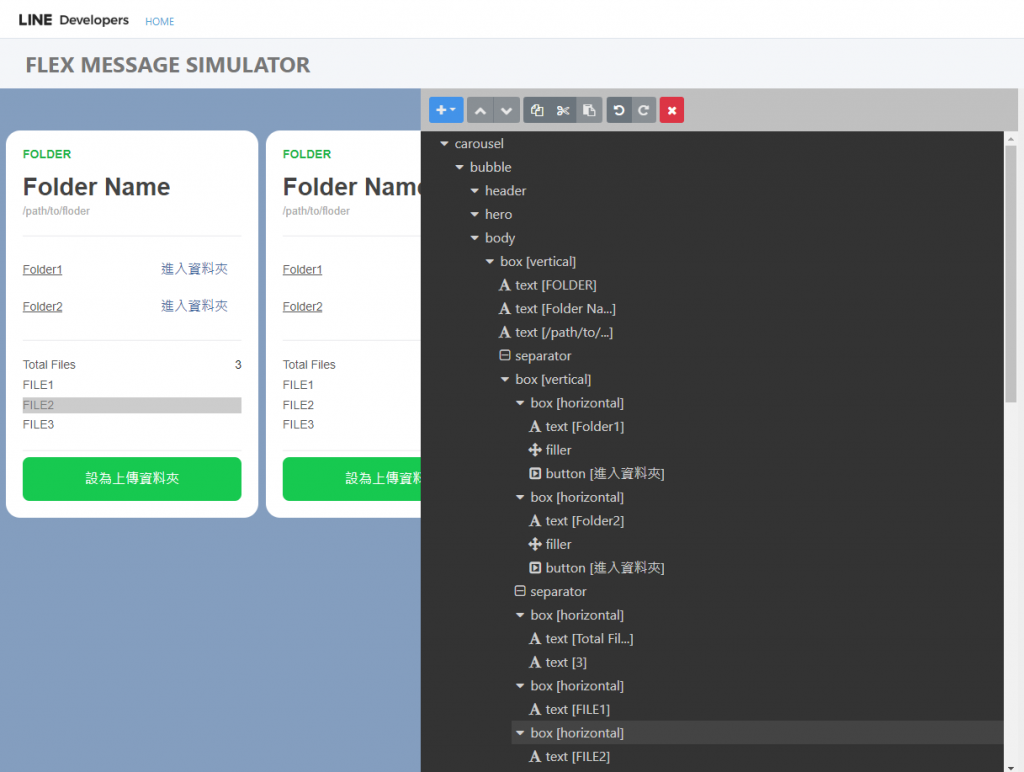Click FILE3 text in second bubble
Image resolution: width=1024 pixels, height=772 pixels.
point(298,425)
